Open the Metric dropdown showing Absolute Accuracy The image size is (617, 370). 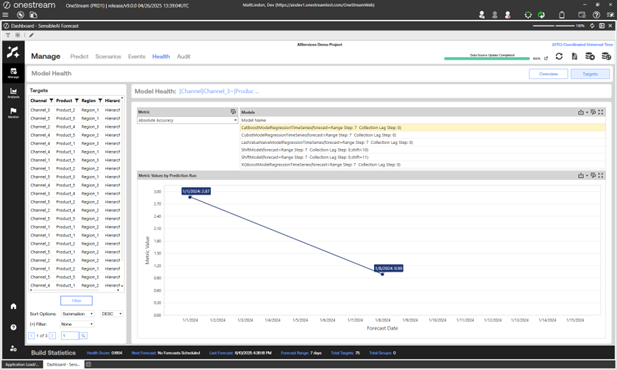click(187, 120)
